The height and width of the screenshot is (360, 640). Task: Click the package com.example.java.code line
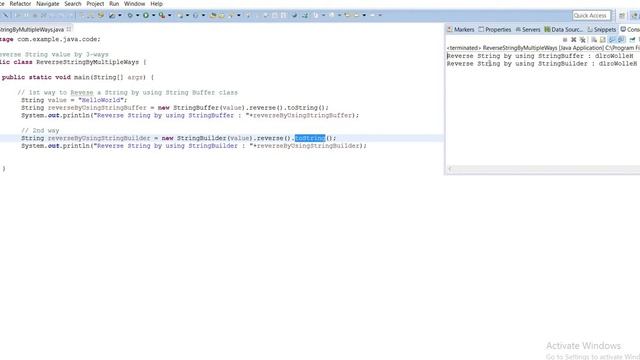tap(50, 39)
